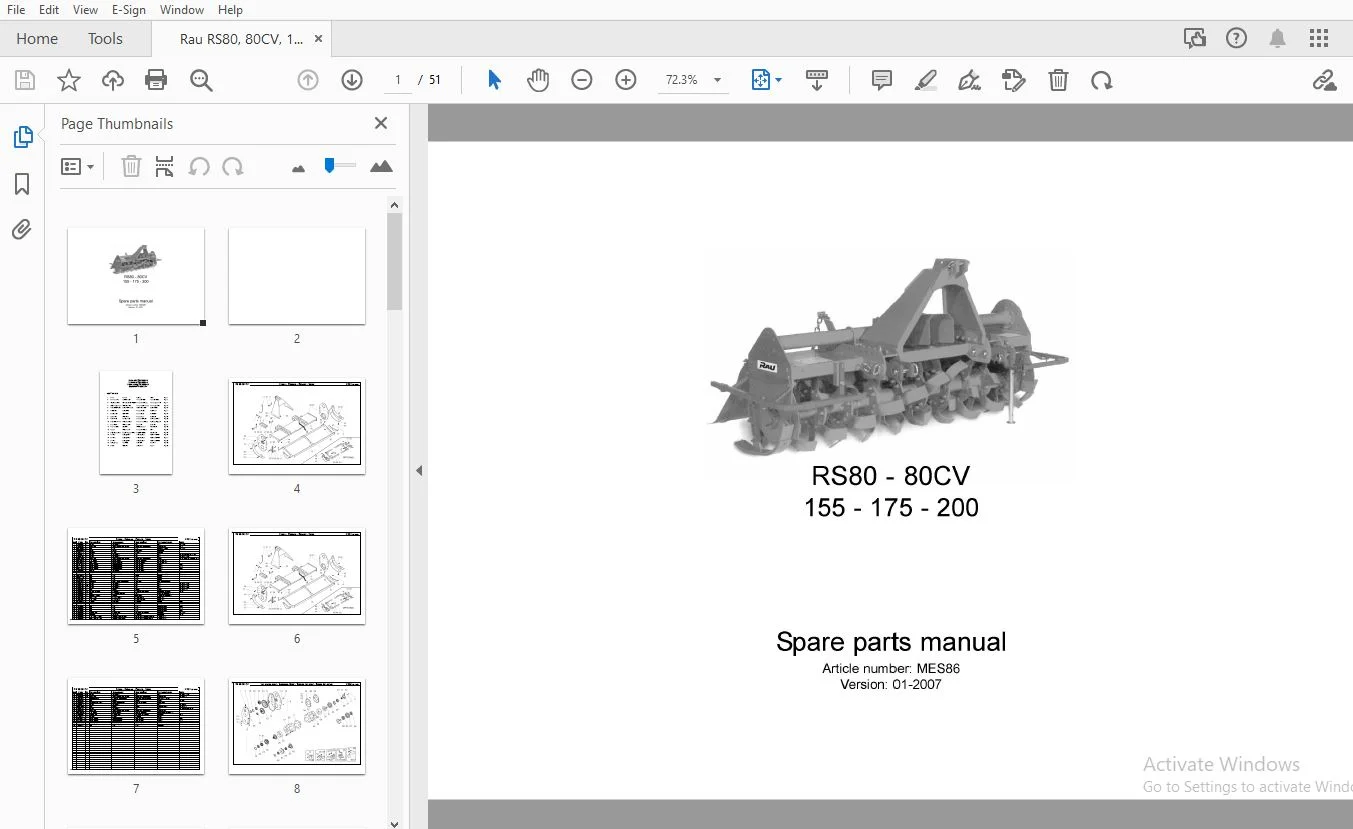The height and width of the screenshot is (829, 1353).
Task: Open the share-for-review chat icon
Action: click(x=1194, y=38)
